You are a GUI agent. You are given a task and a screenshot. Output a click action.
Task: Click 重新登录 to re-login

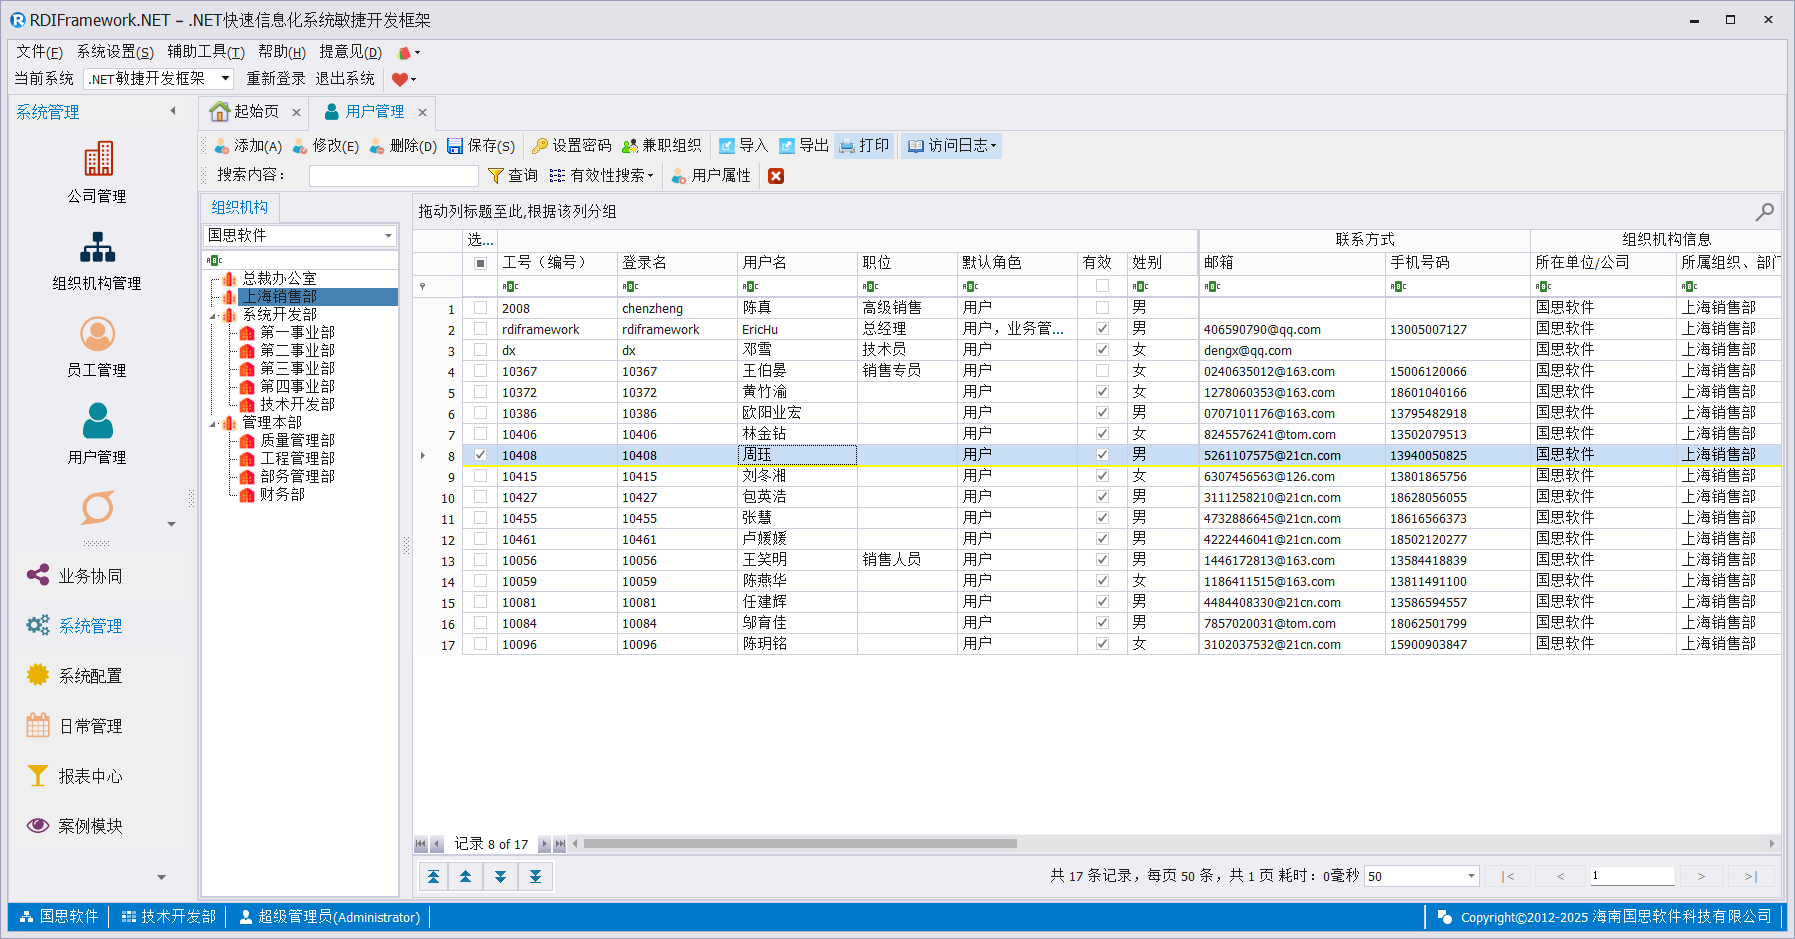276,79
